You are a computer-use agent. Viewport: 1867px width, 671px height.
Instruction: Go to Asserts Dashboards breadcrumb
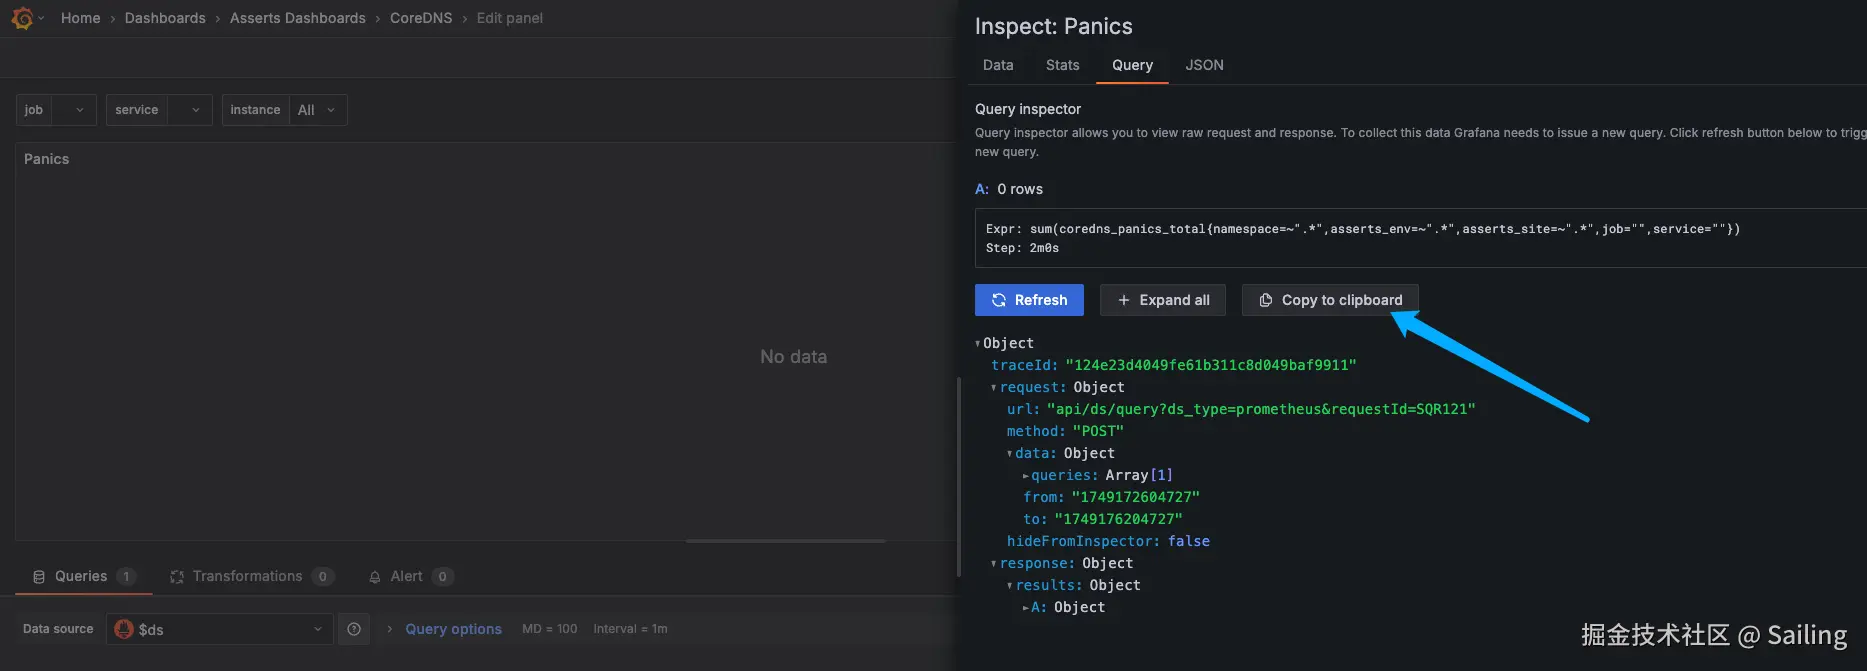point(297,18)
